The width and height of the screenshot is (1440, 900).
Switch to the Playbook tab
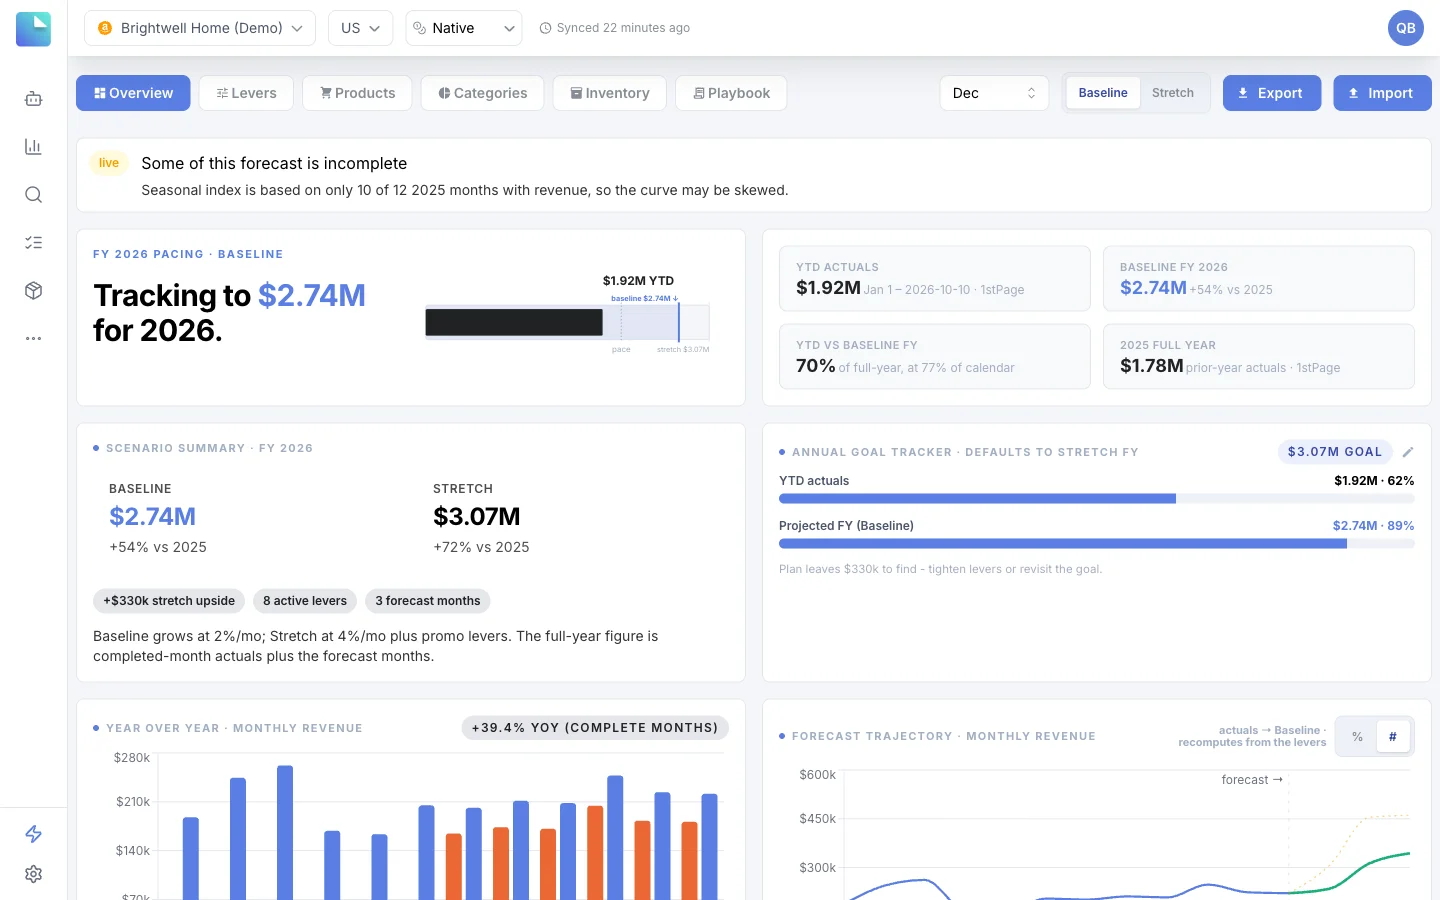[x=731, y=93]
